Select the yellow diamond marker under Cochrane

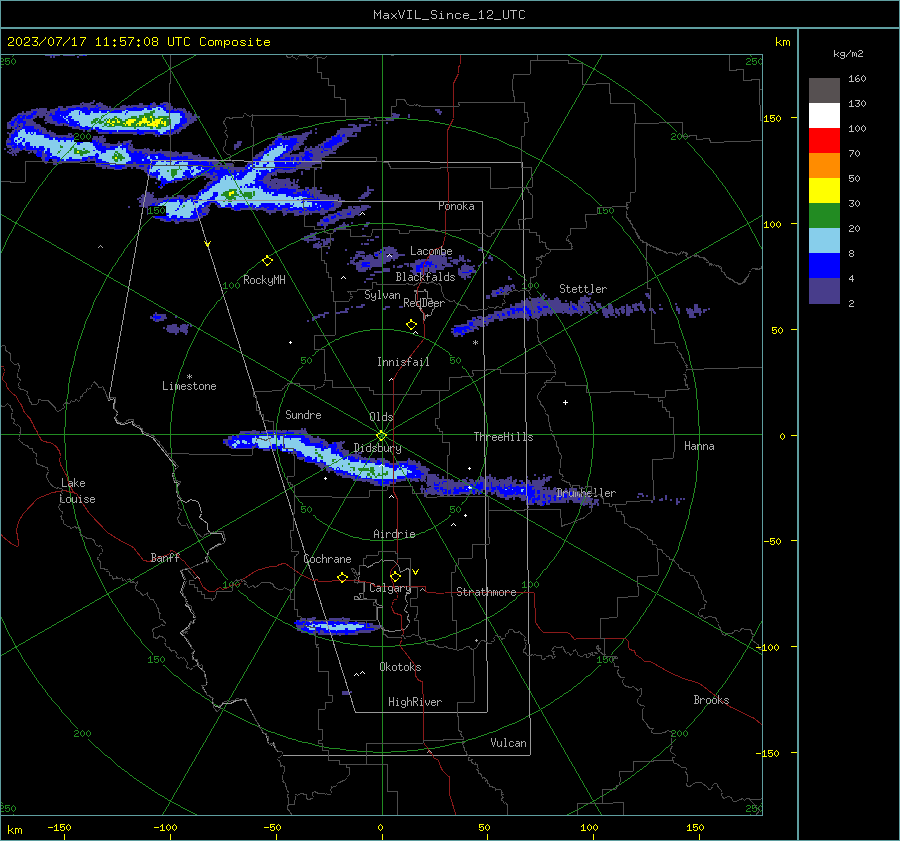pyautogui.click(x=342, y=577)
